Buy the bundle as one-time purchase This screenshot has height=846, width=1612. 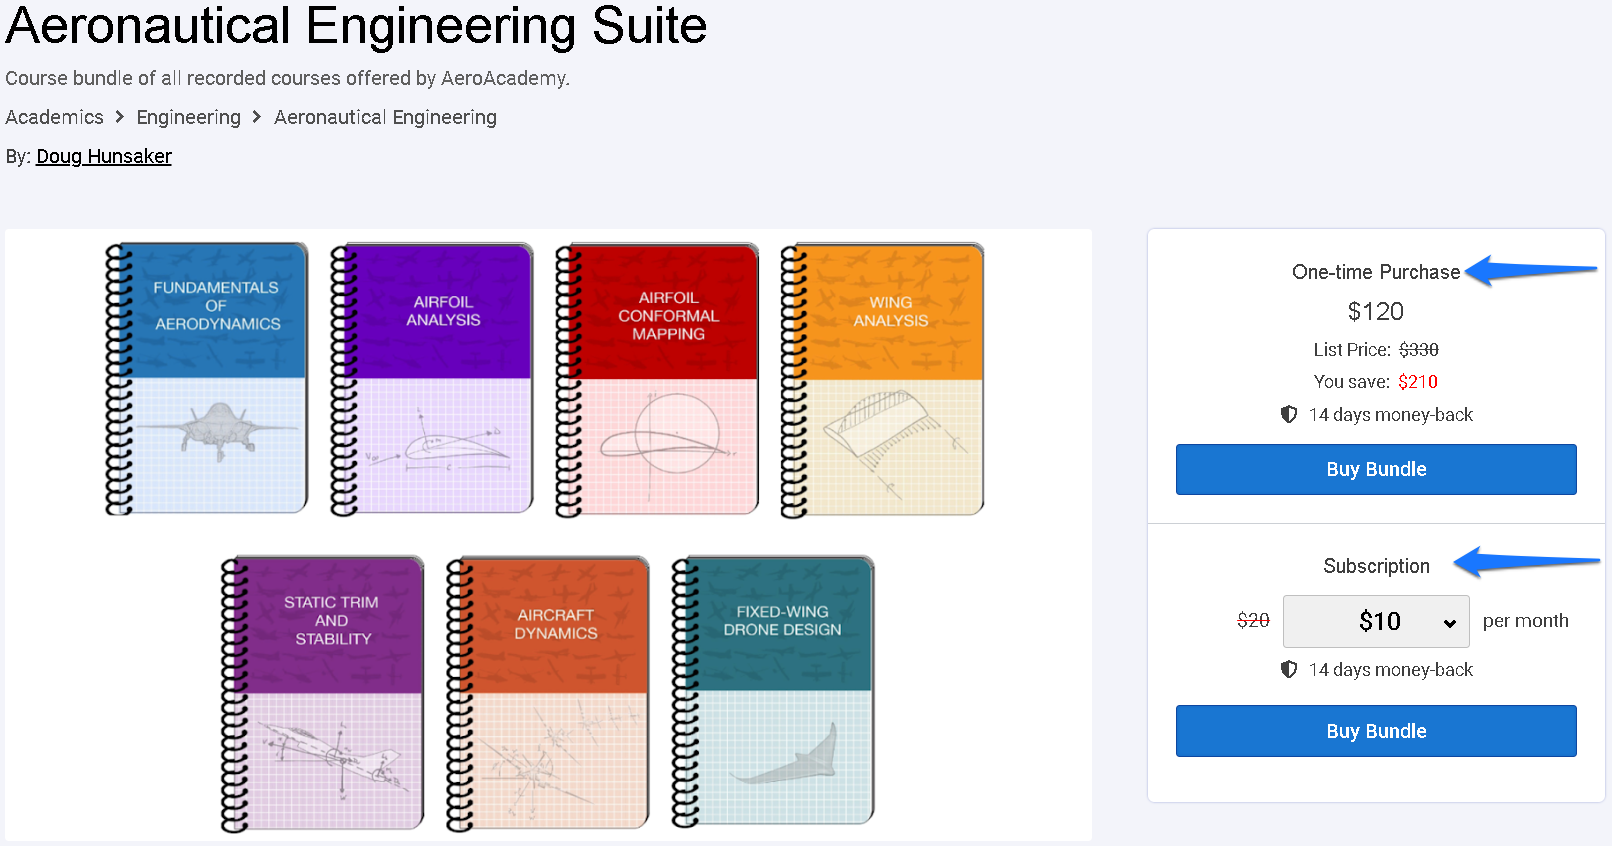pos(1376,470)
